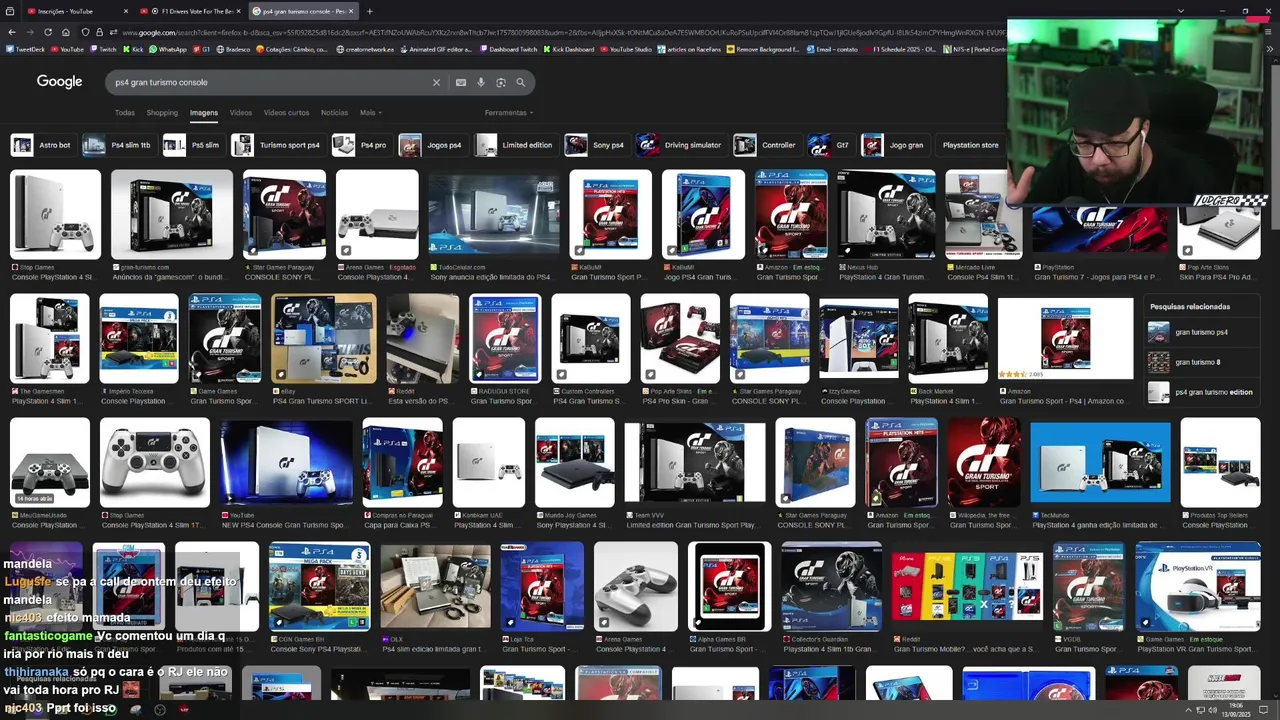The height and width of the screenshot is (720, 1280).
Task: Close the ps4 gran turismo console tab
Action: click(351, 11)
